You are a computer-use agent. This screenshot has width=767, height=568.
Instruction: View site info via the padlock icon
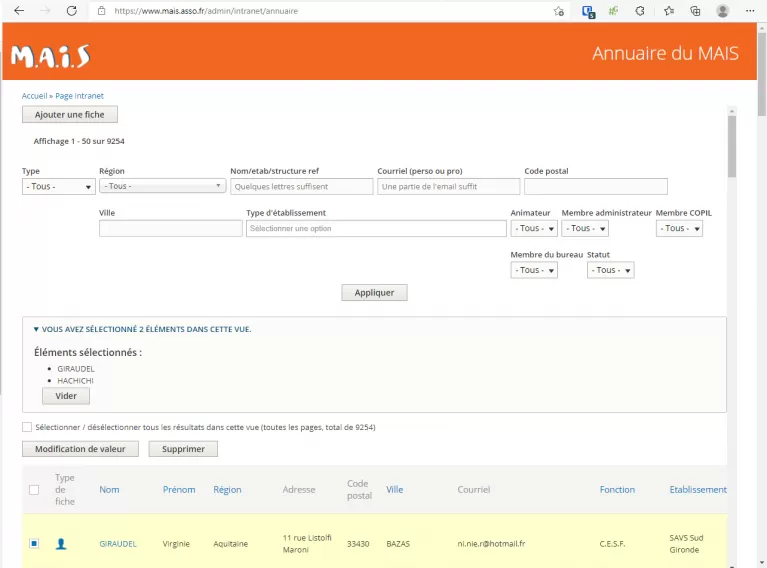pyautogui.click(x=101, y=11)
